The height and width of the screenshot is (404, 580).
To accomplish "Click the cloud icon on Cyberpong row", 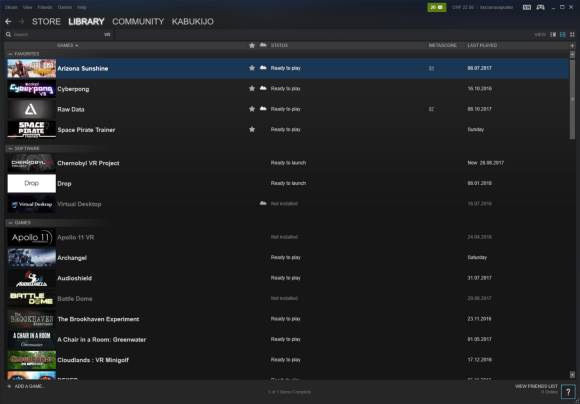I will (263, 88).
